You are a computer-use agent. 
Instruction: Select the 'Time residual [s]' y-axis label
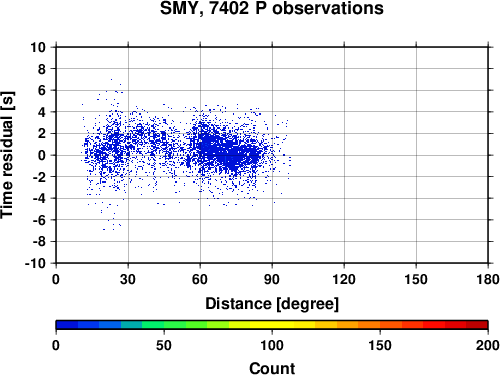click(7, 155)
